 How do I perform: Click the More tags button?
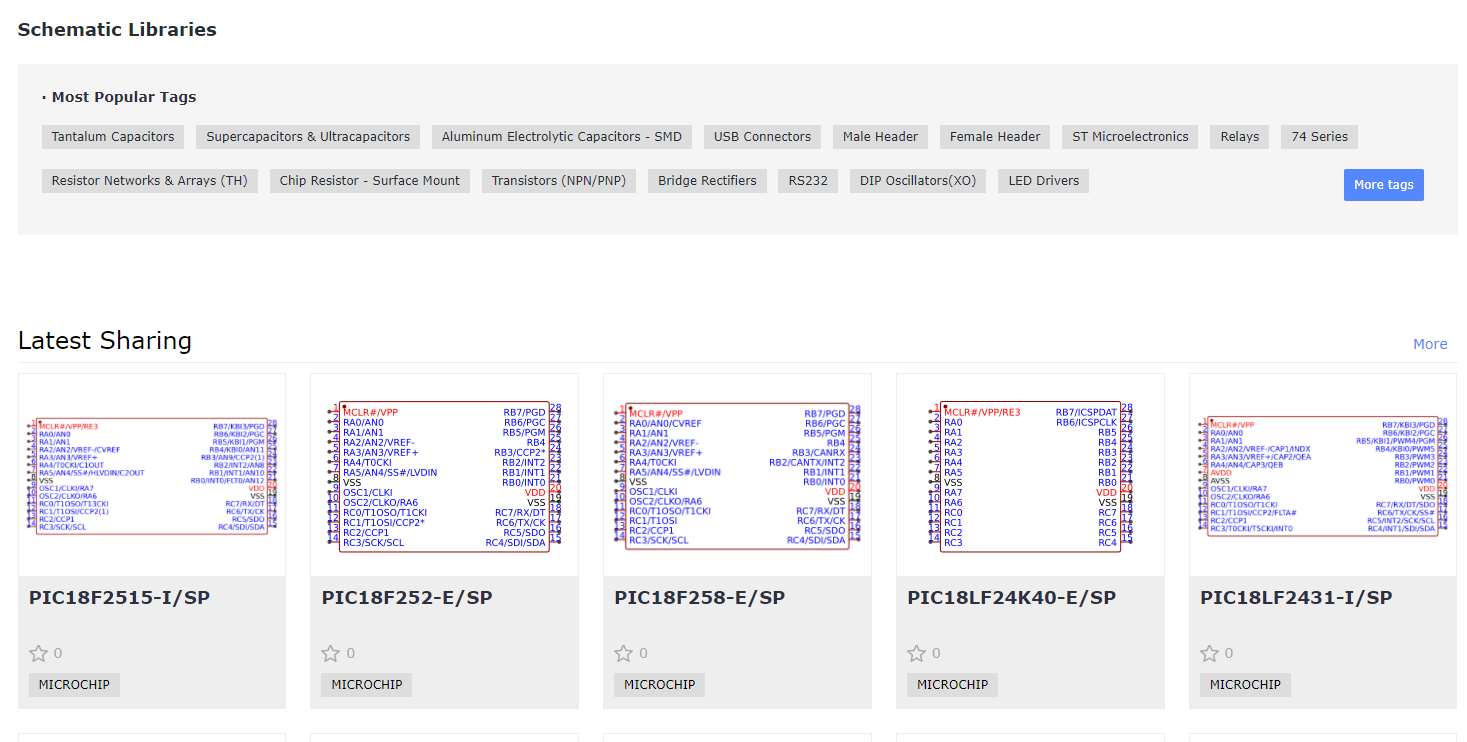pos(1383,185)
